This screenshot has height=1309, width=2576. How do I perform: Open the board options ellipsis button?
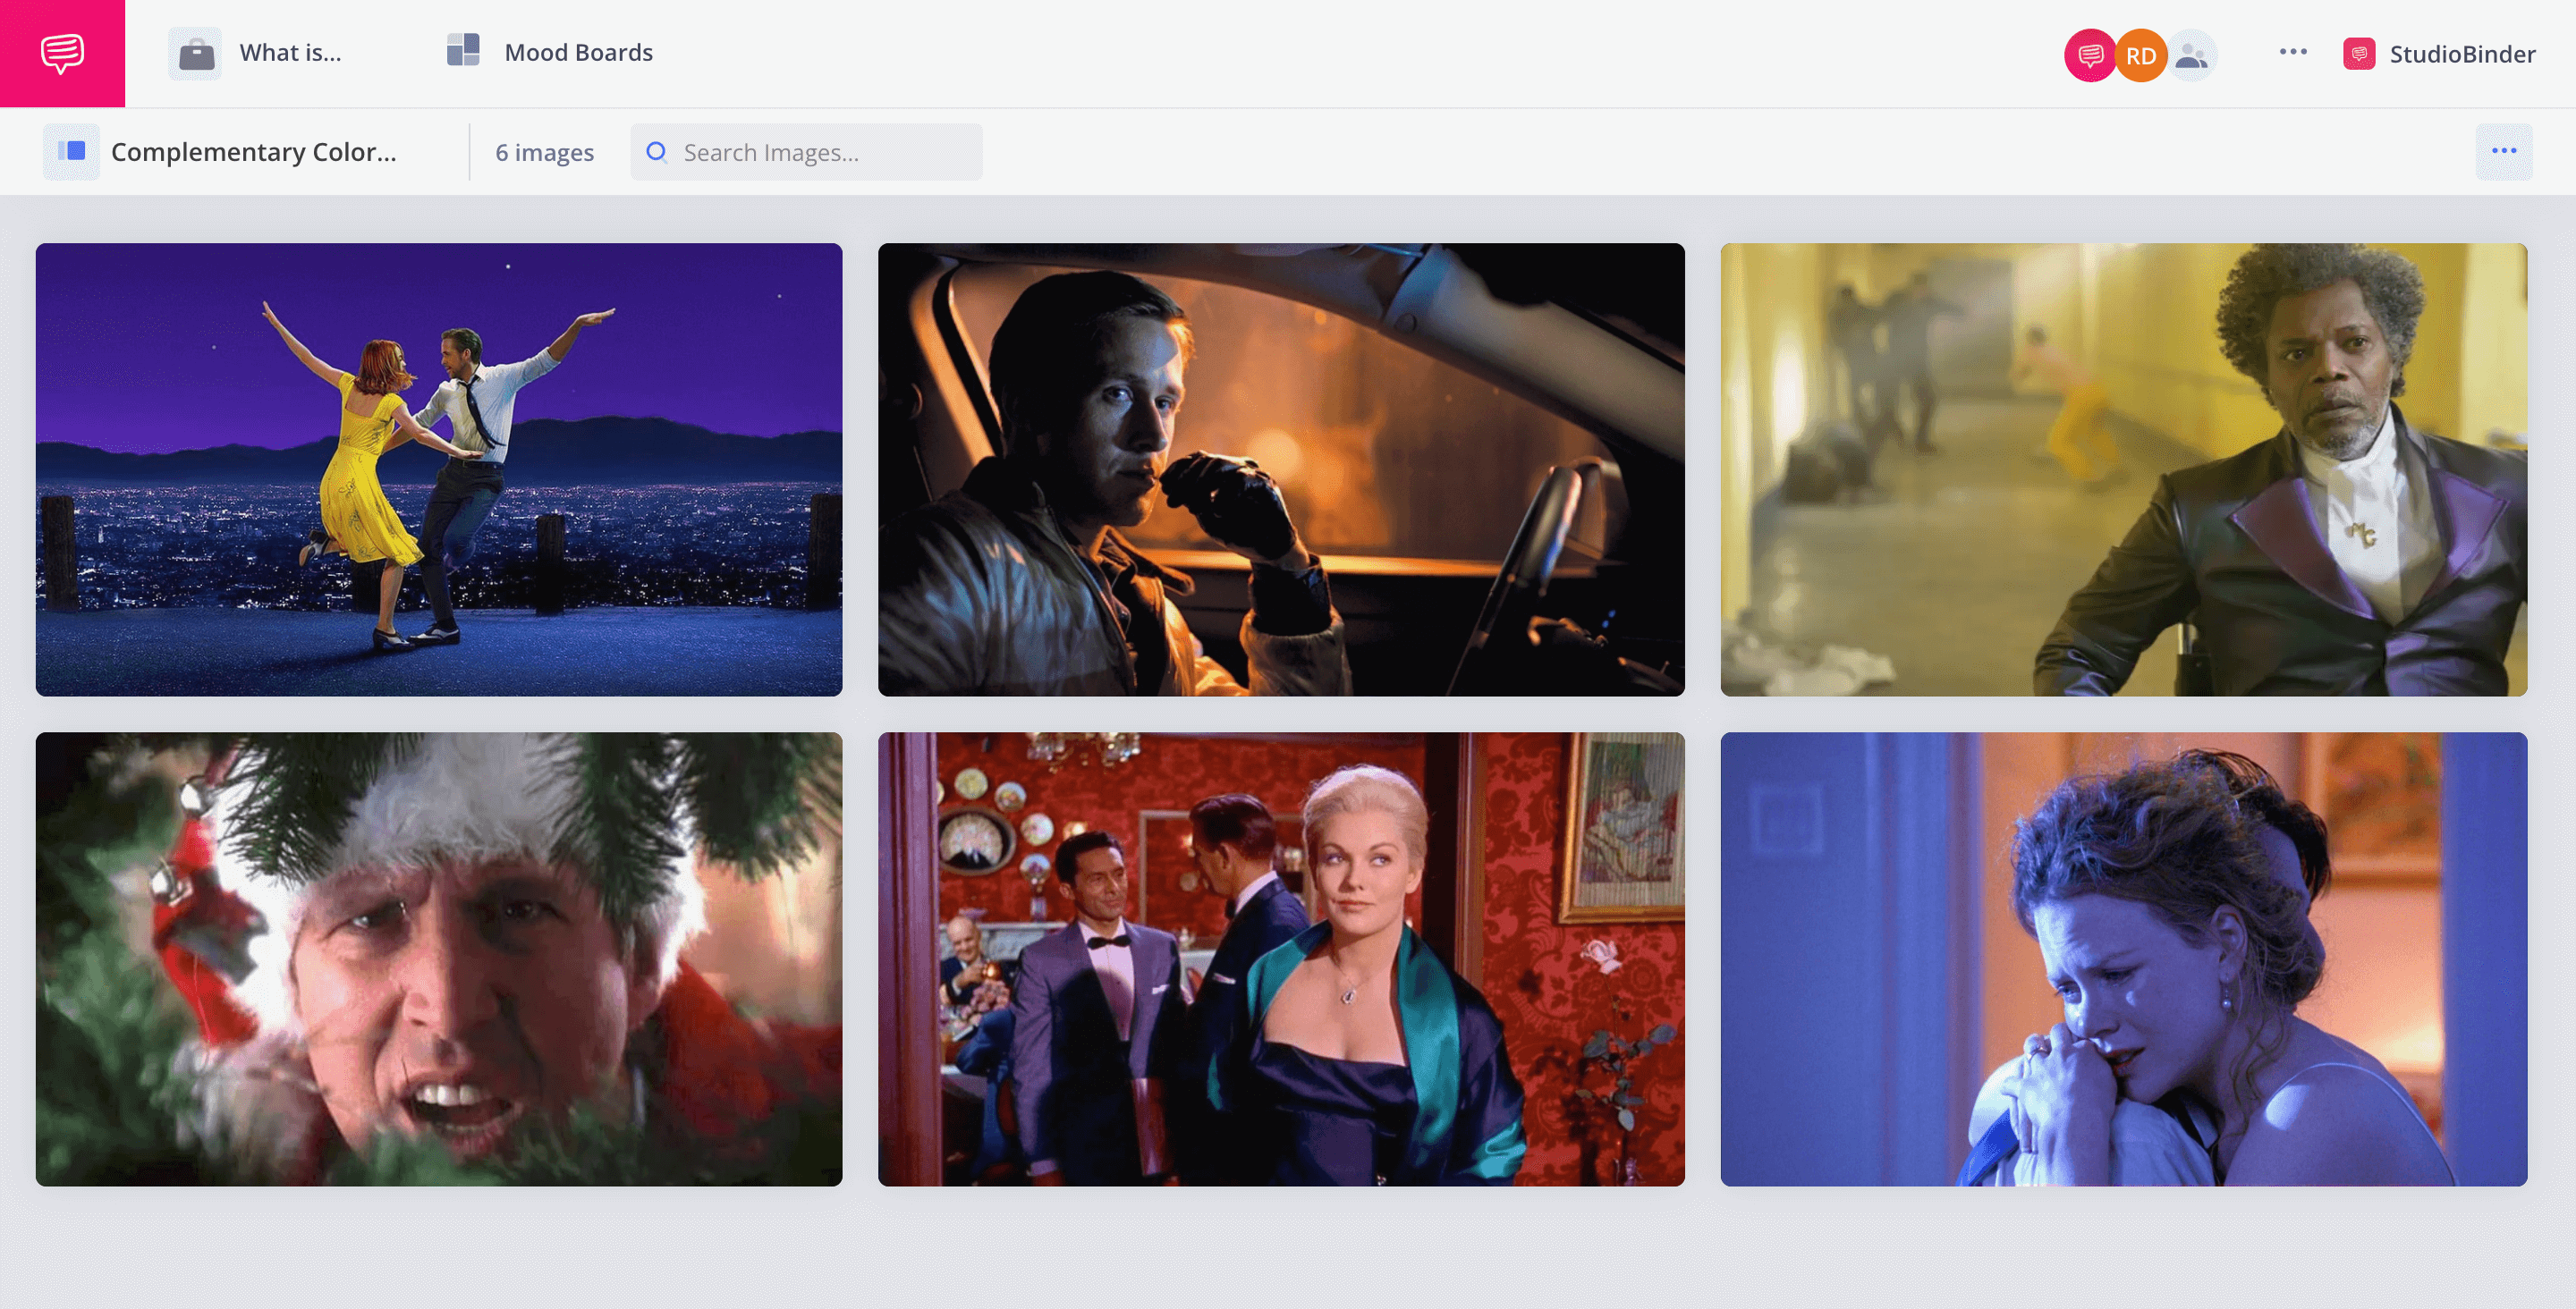point(2503,152)
